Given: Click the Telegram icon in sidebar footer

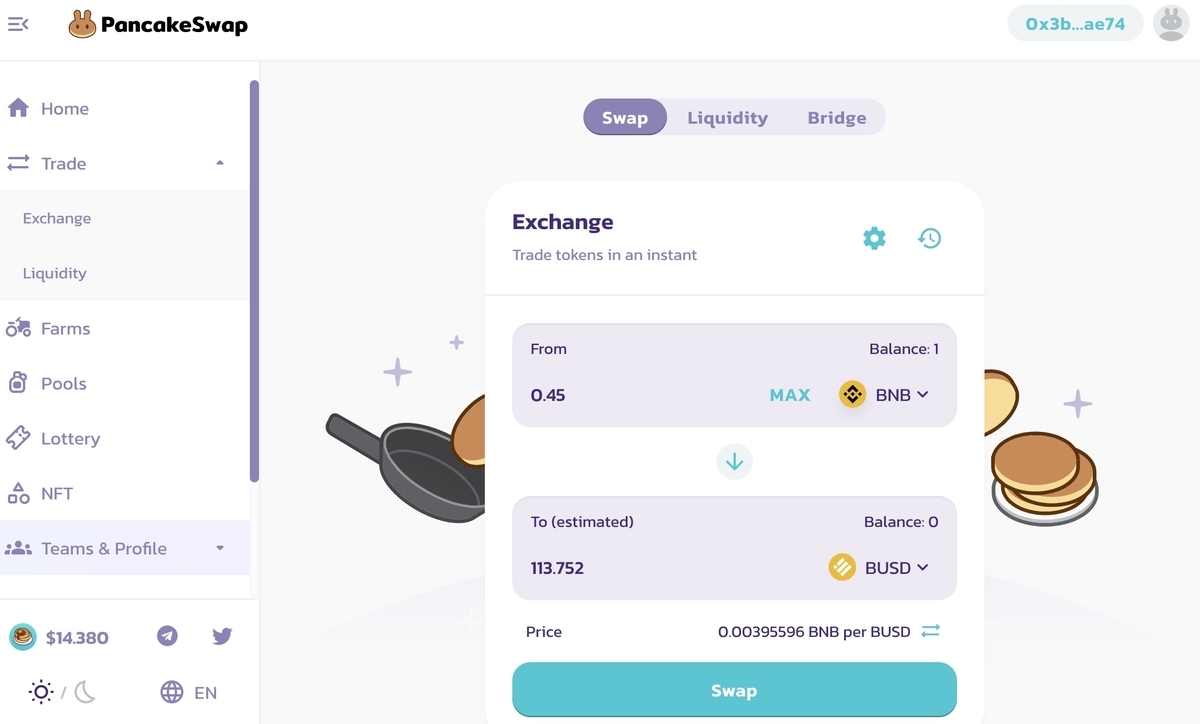Looking at the screenshot, I should [168, 636].
